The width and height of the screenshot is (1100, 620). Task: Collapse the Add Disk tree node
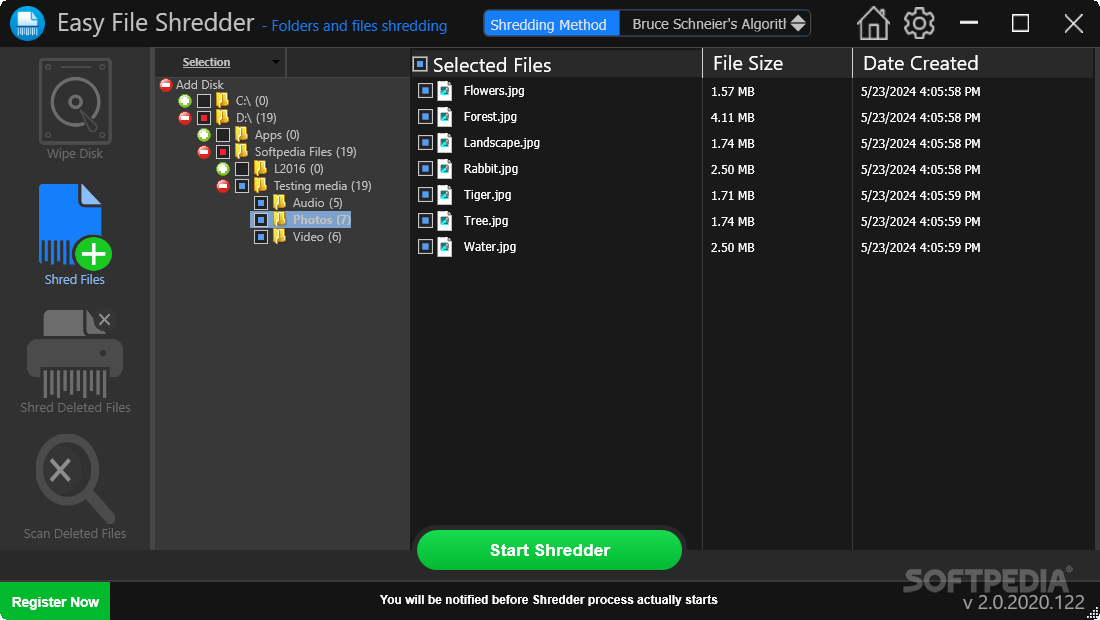pos(166,85)
